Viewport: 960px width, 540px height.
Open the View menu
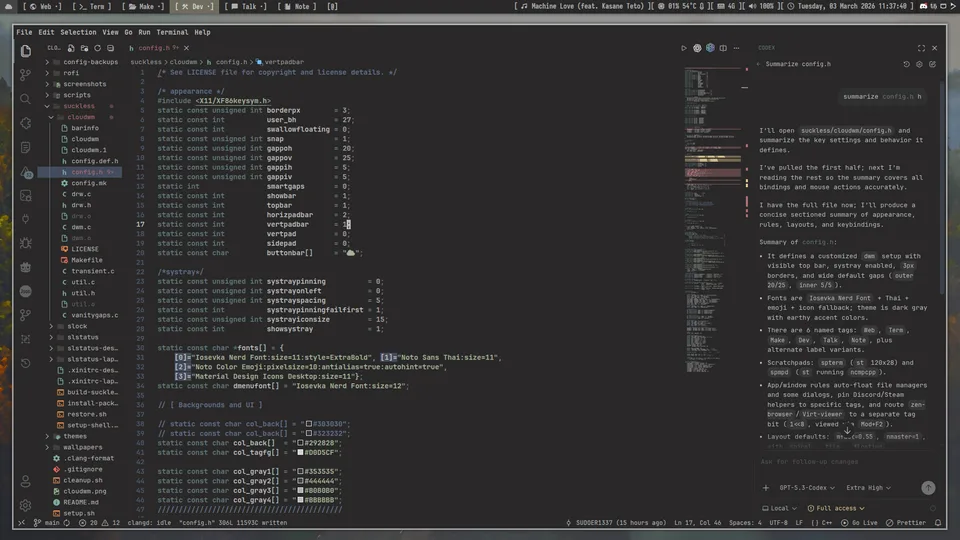tap(110, 32)
